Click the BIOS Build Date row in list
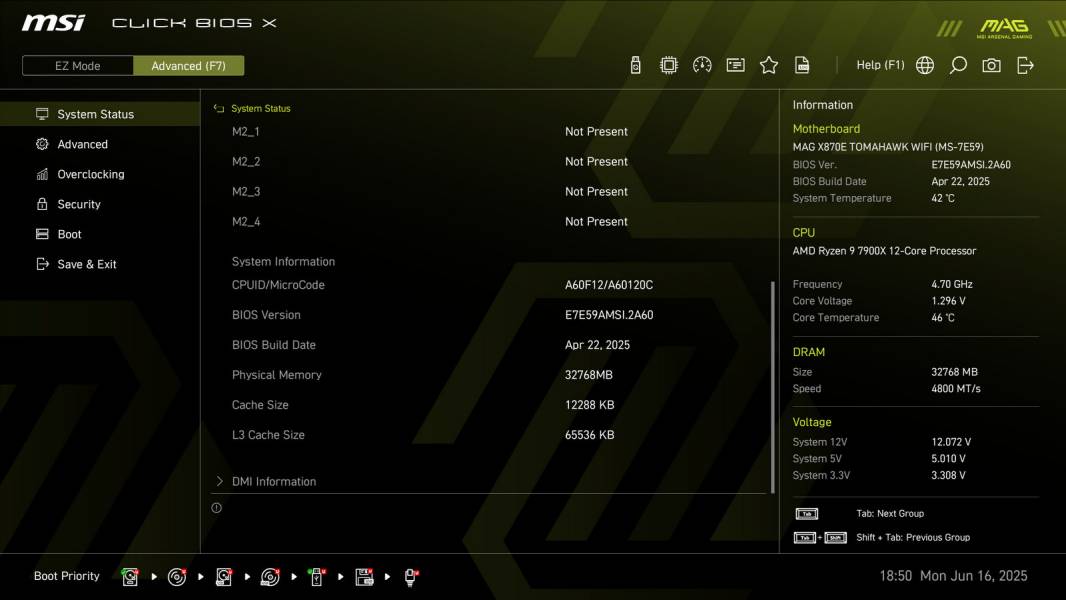The image size is (1066, 600). (489, 345)
